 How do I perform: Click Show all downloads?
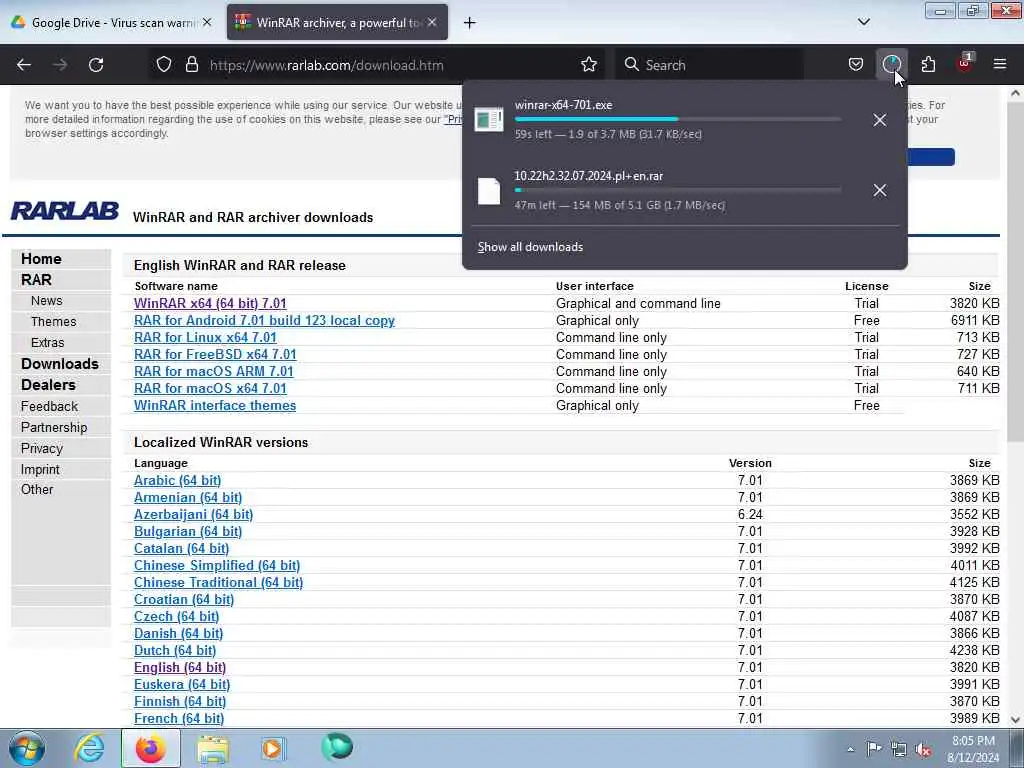click(530, 247)
